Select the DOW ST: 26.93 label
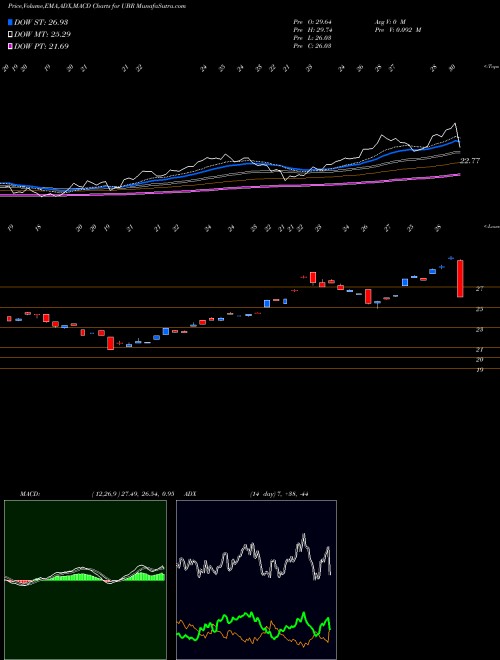This screenshot has height=660, width=500. 41,22
